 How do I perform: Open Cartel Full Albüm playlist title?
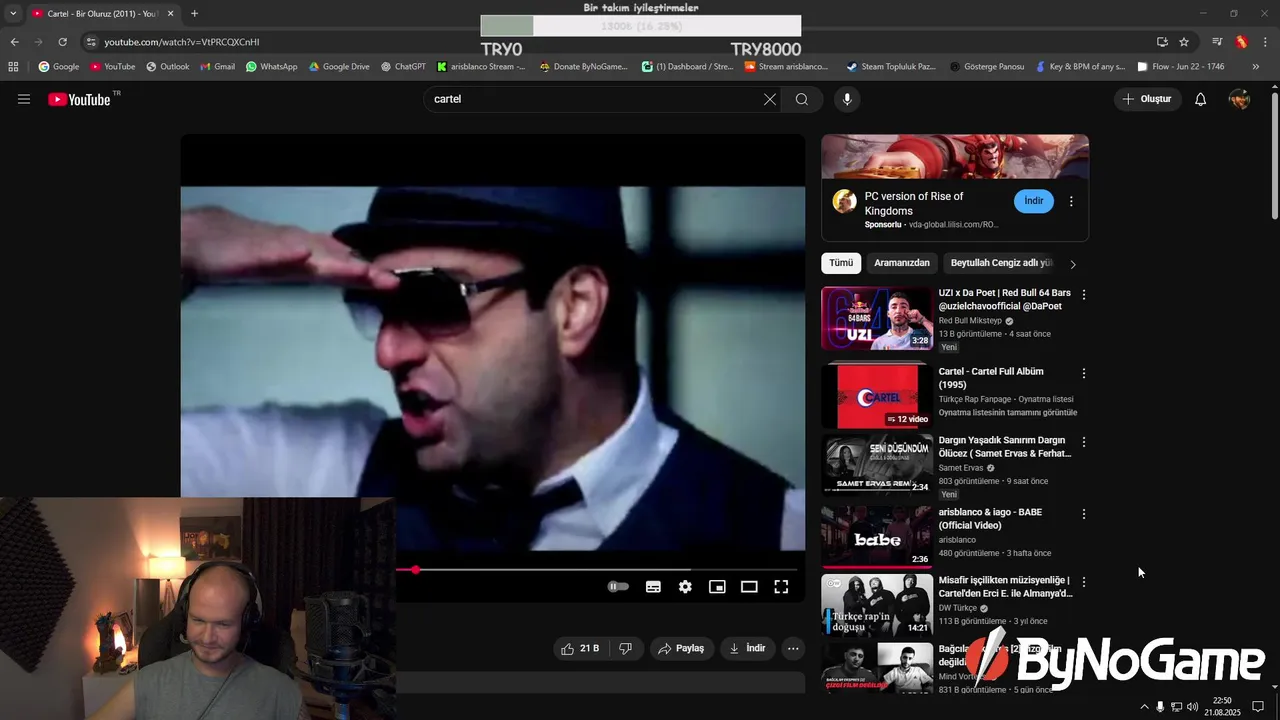click(991, 378)
